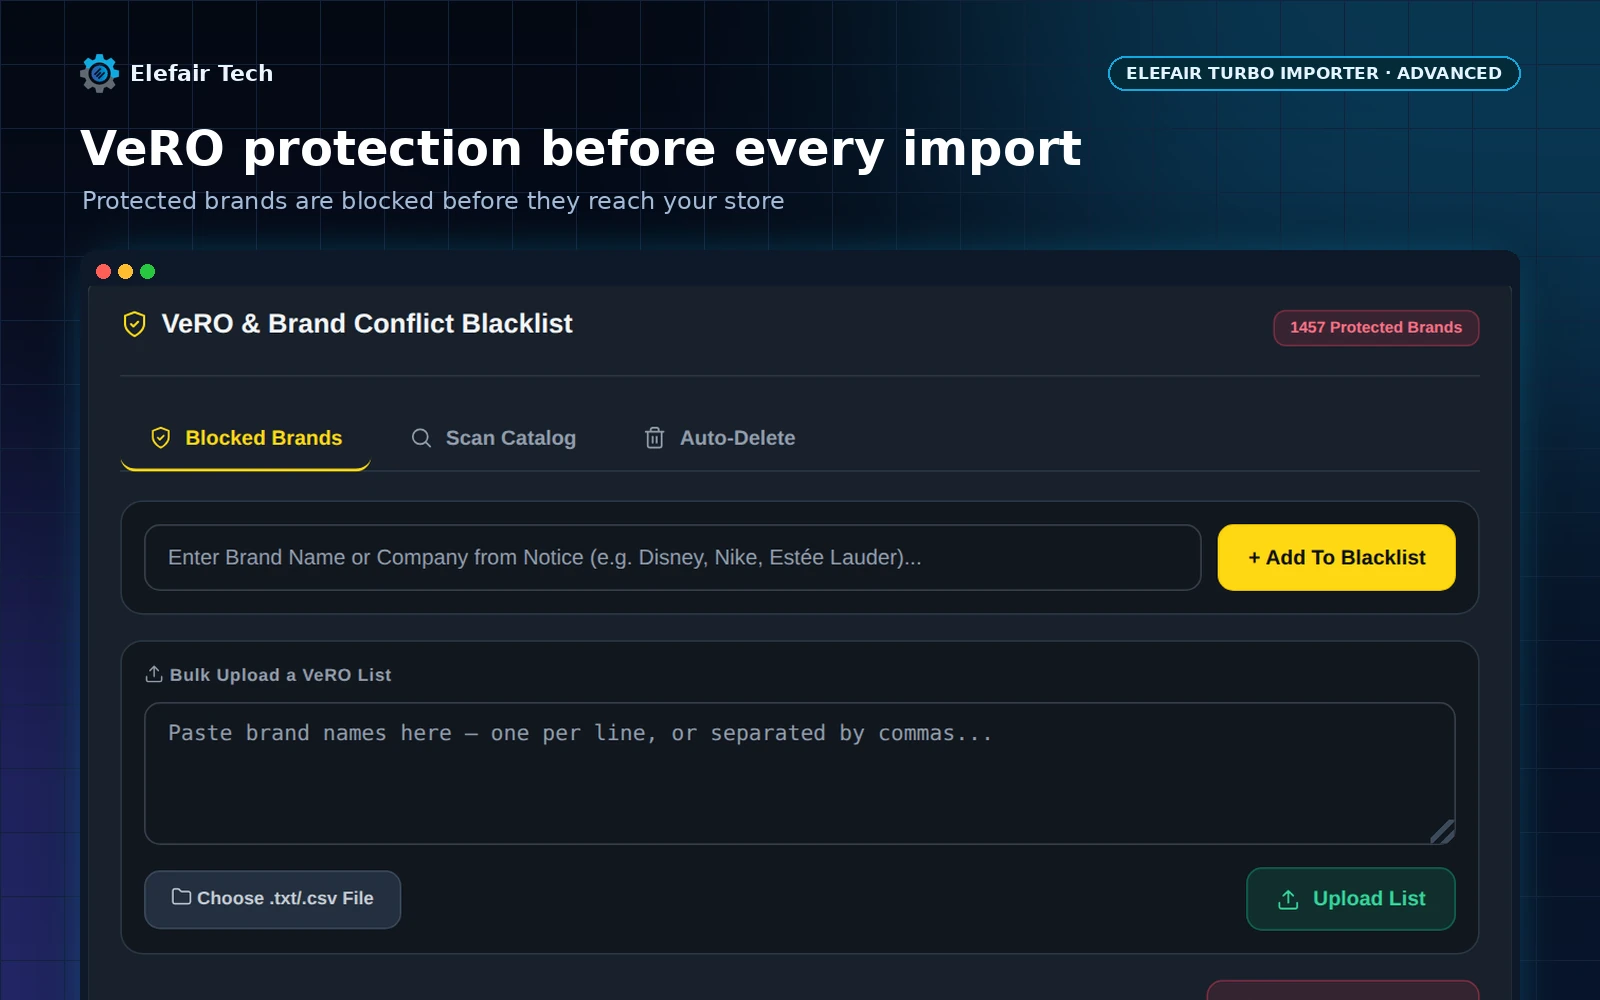1600x1000 pixels.
Task: Click the folder icon in Choose file button
Action: coord(181,897)
